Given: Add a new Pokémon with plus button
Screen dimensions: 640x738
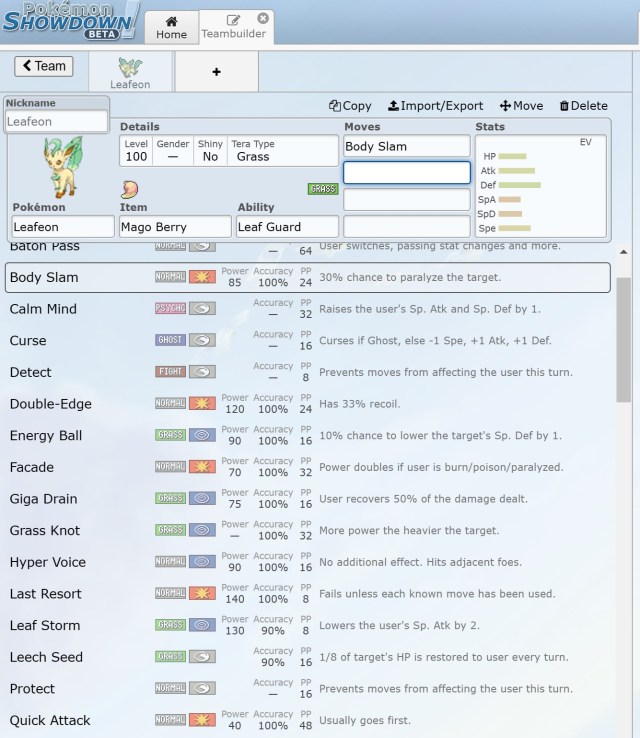Looking at the screenshot, I should click(x=216, y=72).
